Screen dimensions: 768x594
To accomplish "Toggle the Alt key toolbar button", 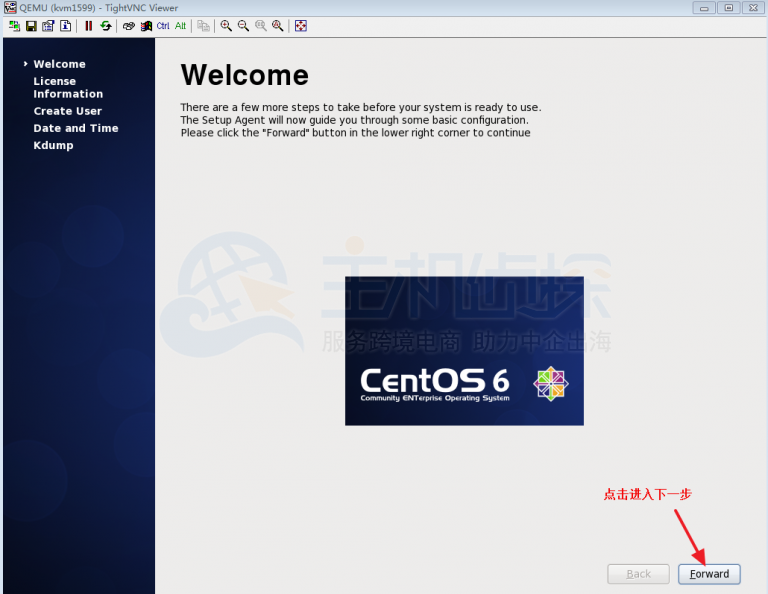I will 181,26.
